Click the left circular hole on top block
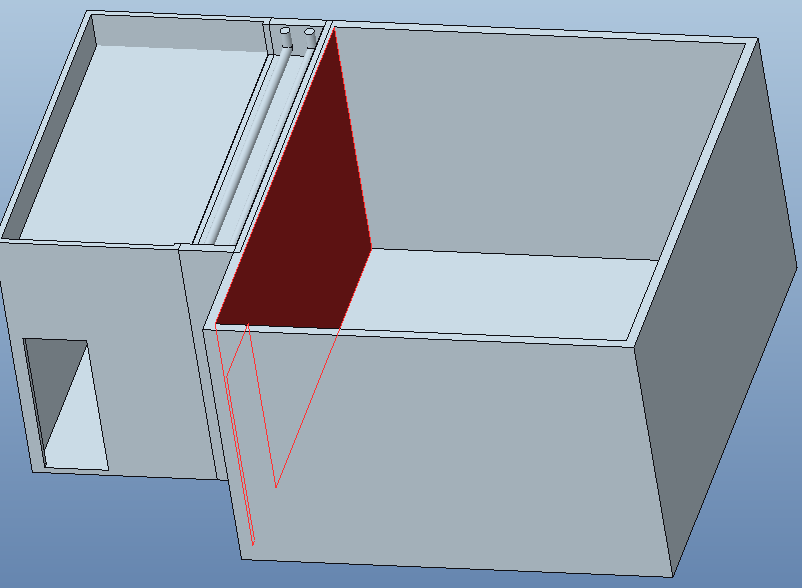Image resolution: width=802 pixels, height=588 pixels. click(x=286, y=32)
